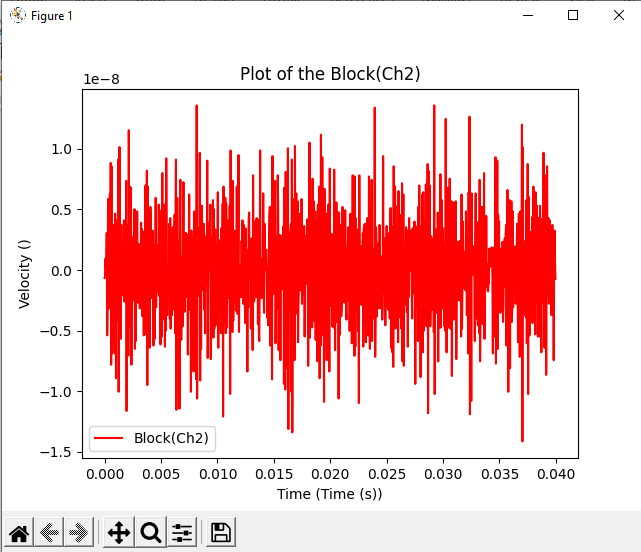The height and width of the screenshot is (552, 641).
Task: Click the 'Velocity ()' y-axis label
Action: pyautogui.click(x=25, y=274)
